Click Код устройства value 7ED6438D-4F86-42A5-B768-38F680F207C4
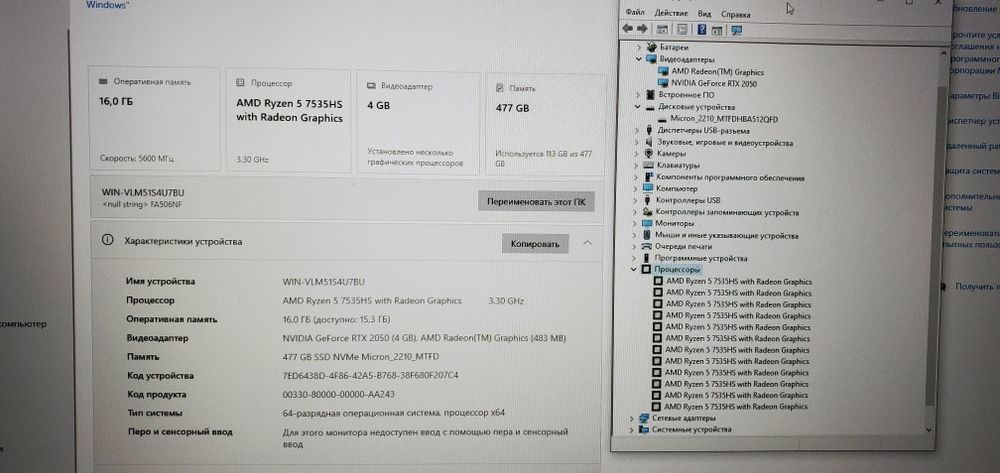1000x473 pixels. coord(371,375)
